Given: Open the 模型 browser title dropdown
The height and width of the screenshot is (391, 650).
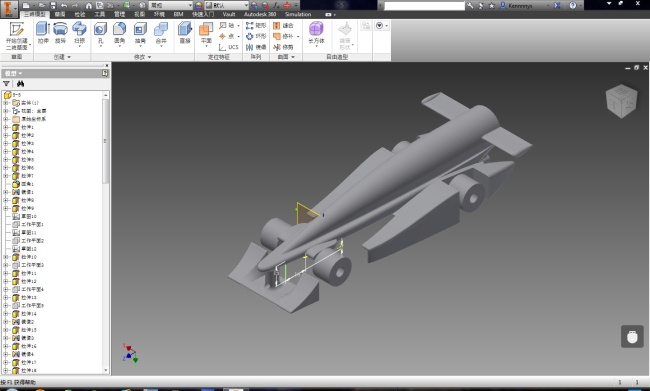Looking at the screenshot, I should coord(13,73).
